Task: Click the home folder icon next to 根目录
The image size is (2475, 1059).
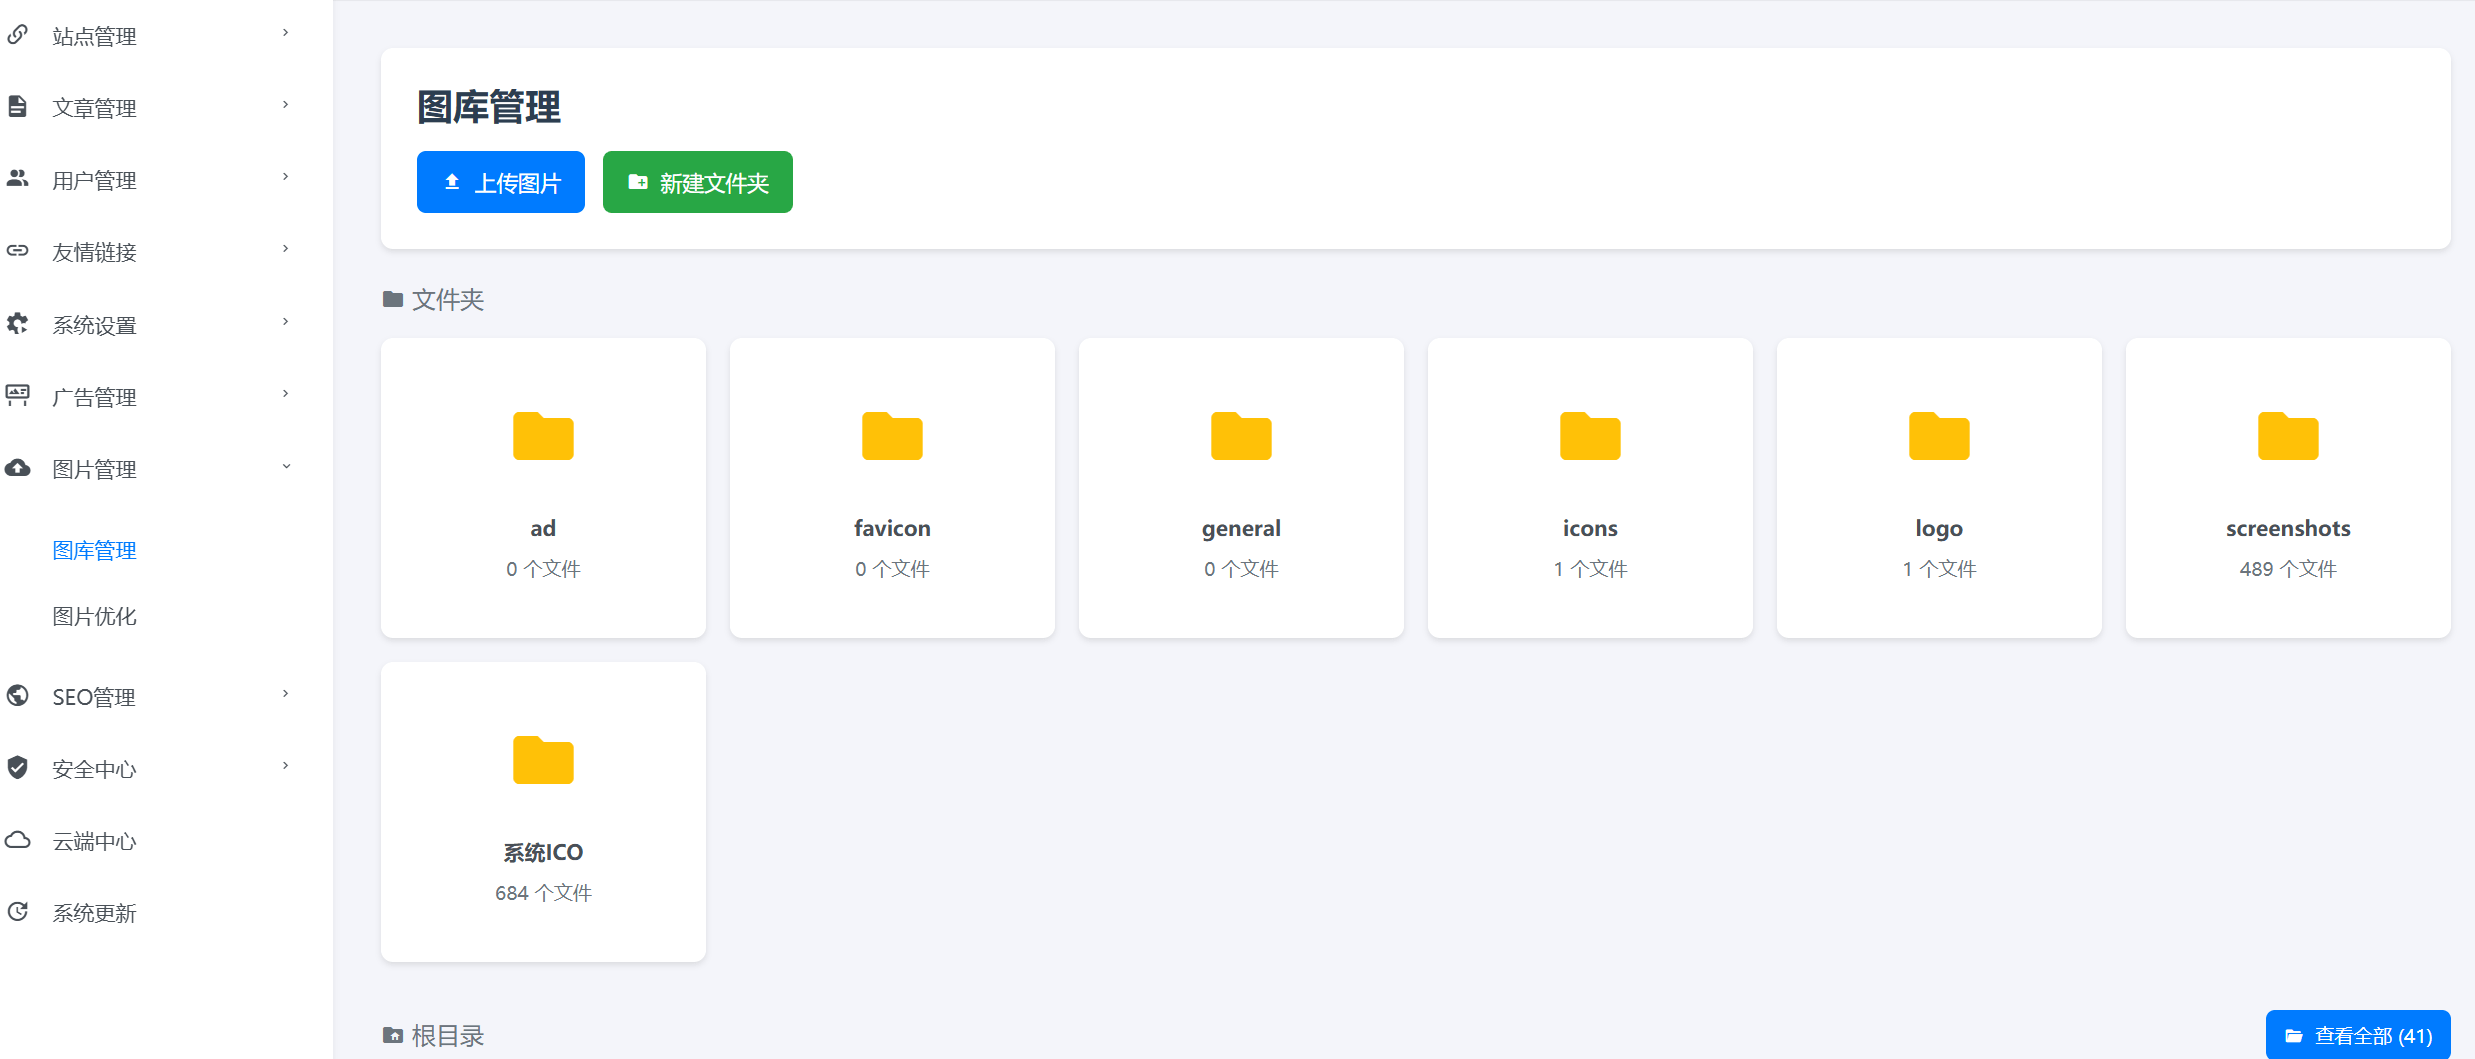Action: (x=393, y=1035)
